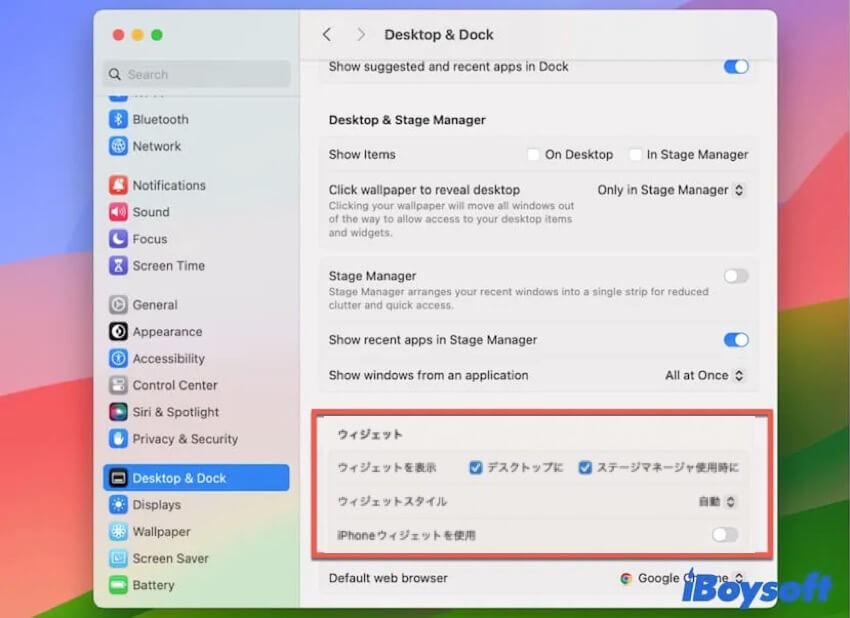Viewport: 850px width, 618px height.
Task: Click the Google Chrome browser icon
Action: pyautogui.click(x=626, y=578)
